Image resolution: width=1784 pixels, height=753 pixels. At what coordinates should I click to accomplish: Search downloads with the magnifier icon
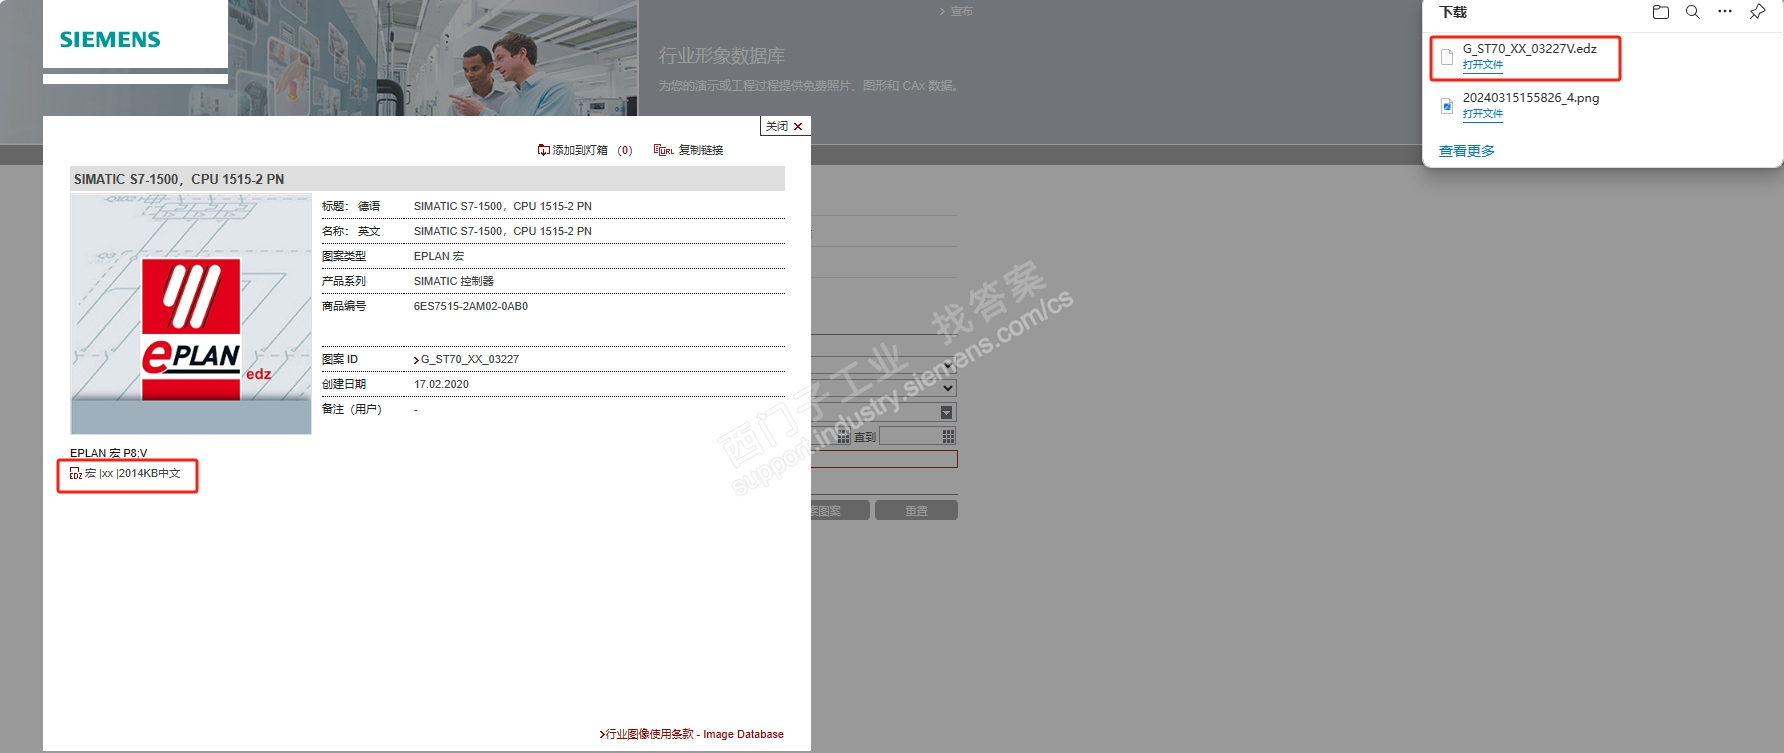pos(1693,12)
